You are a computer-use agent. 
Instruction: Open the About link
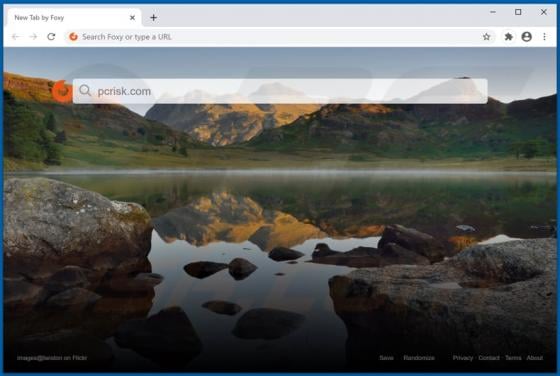tap(535, 358)
